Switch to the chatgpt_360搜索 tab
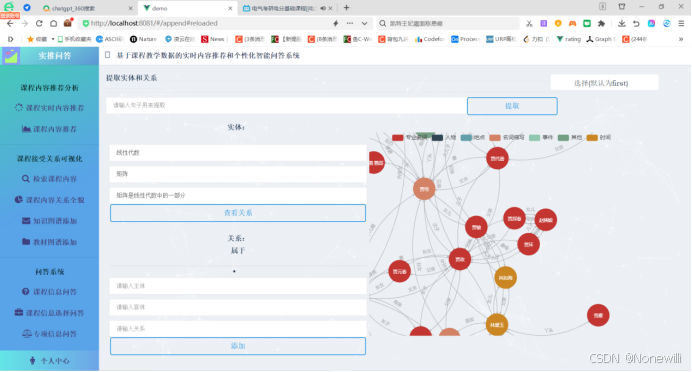692x372 pixels. [88, 8]
